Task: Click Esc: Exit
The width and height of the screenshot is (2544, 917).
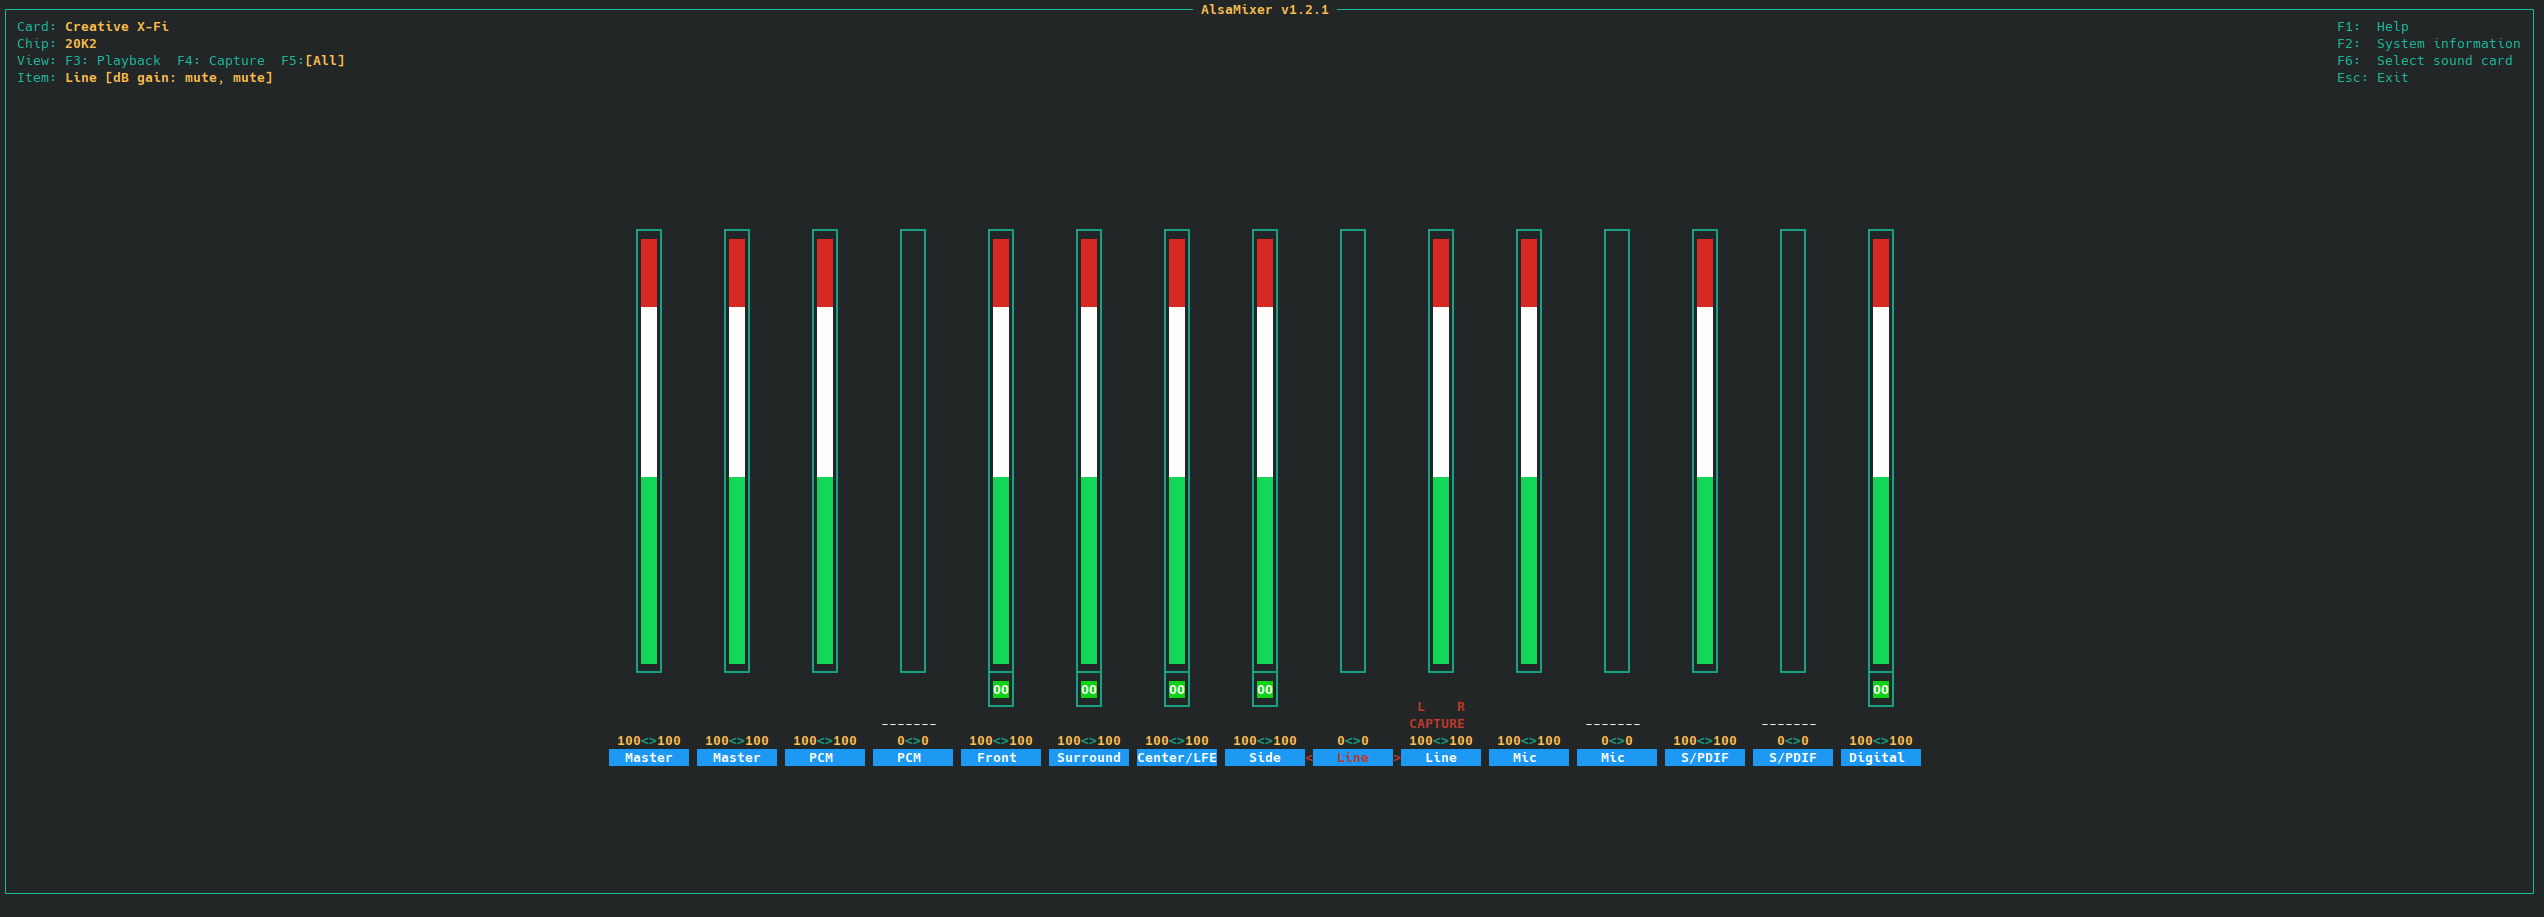Action: pyautogui.click(x=2372, y=78)
